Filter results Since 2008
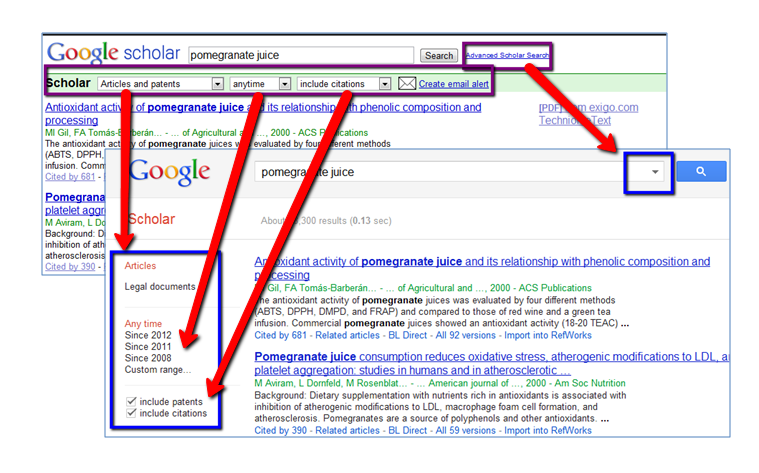This screenshot has width=759, height=473. pyautogui.click(x=148, y=358)
